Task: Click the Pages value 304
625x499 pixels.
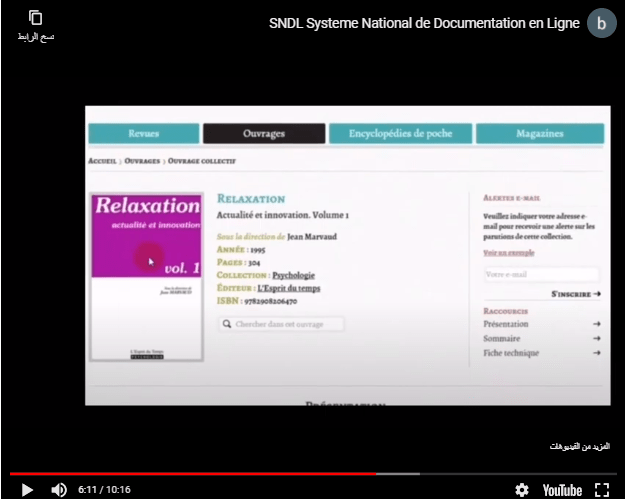Action: (254, 263)
